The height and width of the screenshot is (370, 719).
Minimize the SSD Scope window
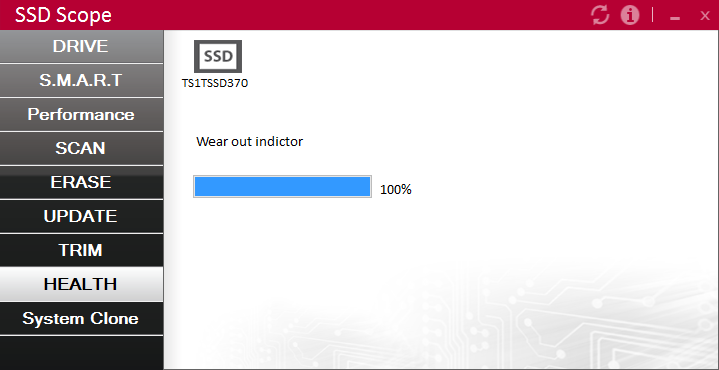coord(675,17)
